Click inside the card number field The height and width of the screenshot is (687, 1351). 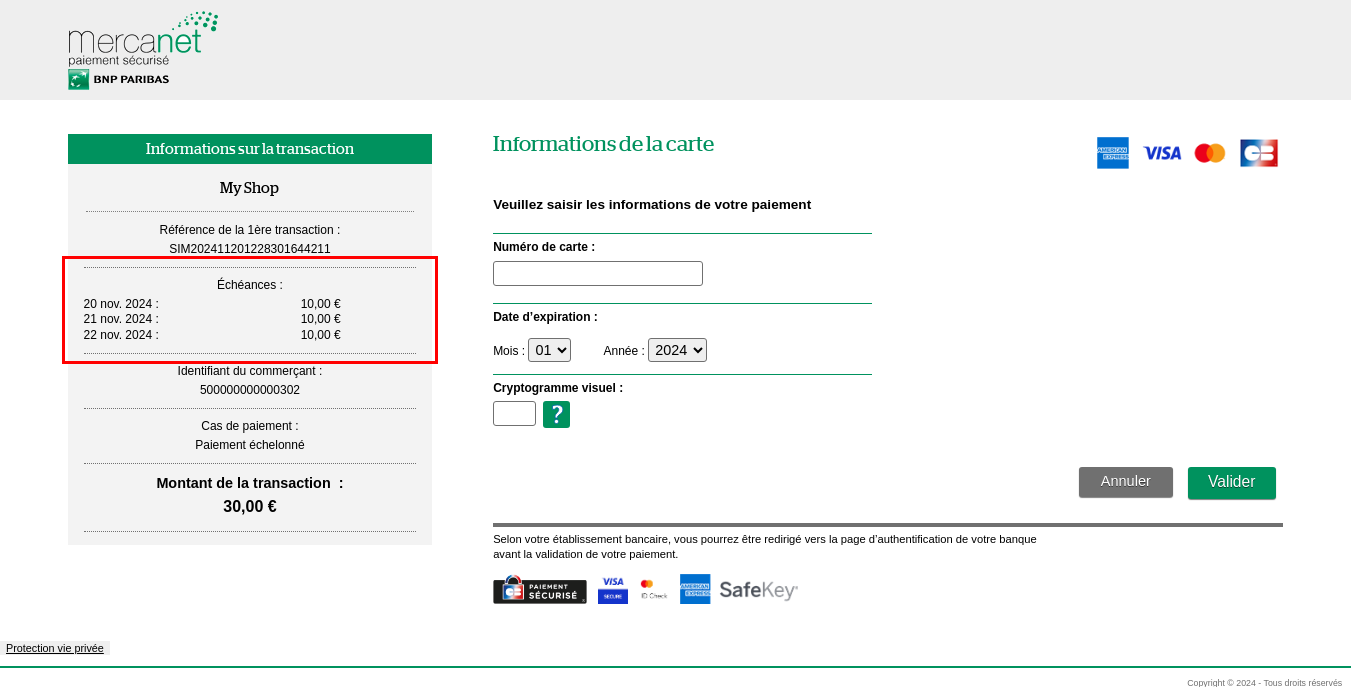coord(597,272)
